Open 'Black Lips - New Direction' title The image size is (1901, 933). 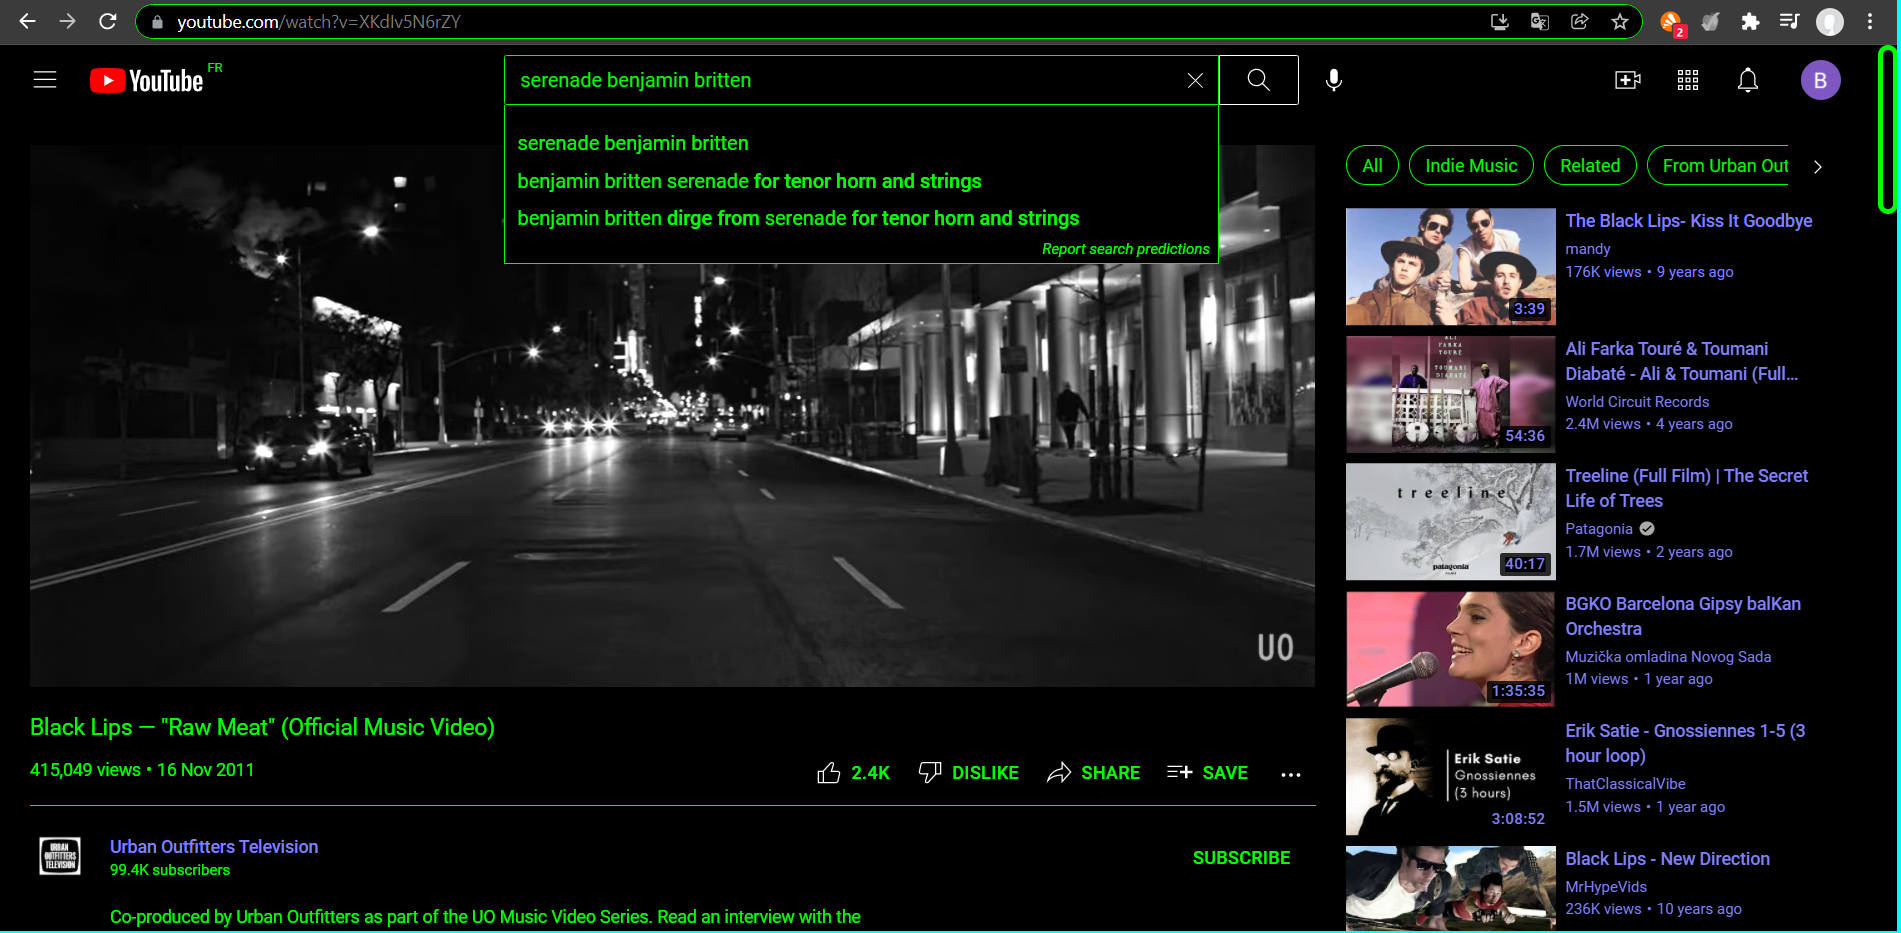(1667, 859)
